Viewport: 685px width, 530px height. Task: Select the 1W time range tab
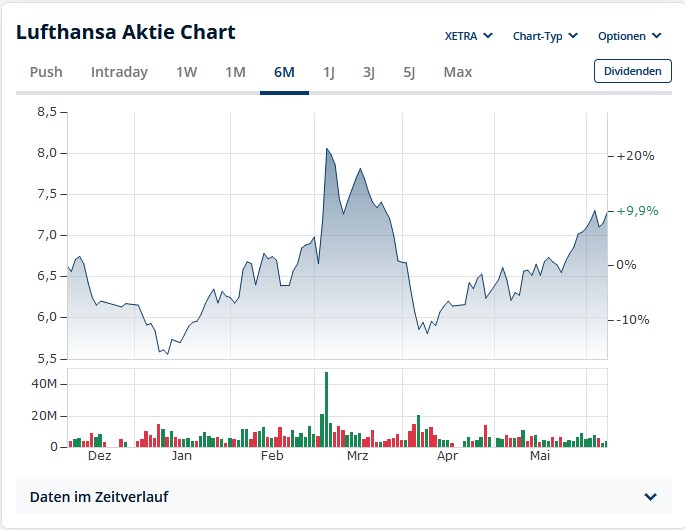(x=187, y=72)
